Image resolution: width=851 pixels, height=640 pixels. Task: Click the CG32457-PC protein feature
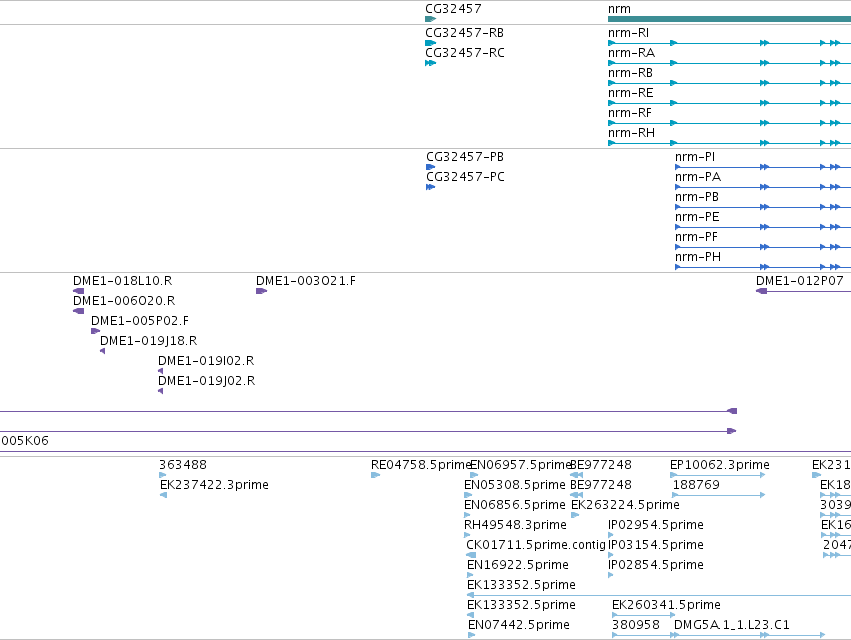(x=430, y=187)
